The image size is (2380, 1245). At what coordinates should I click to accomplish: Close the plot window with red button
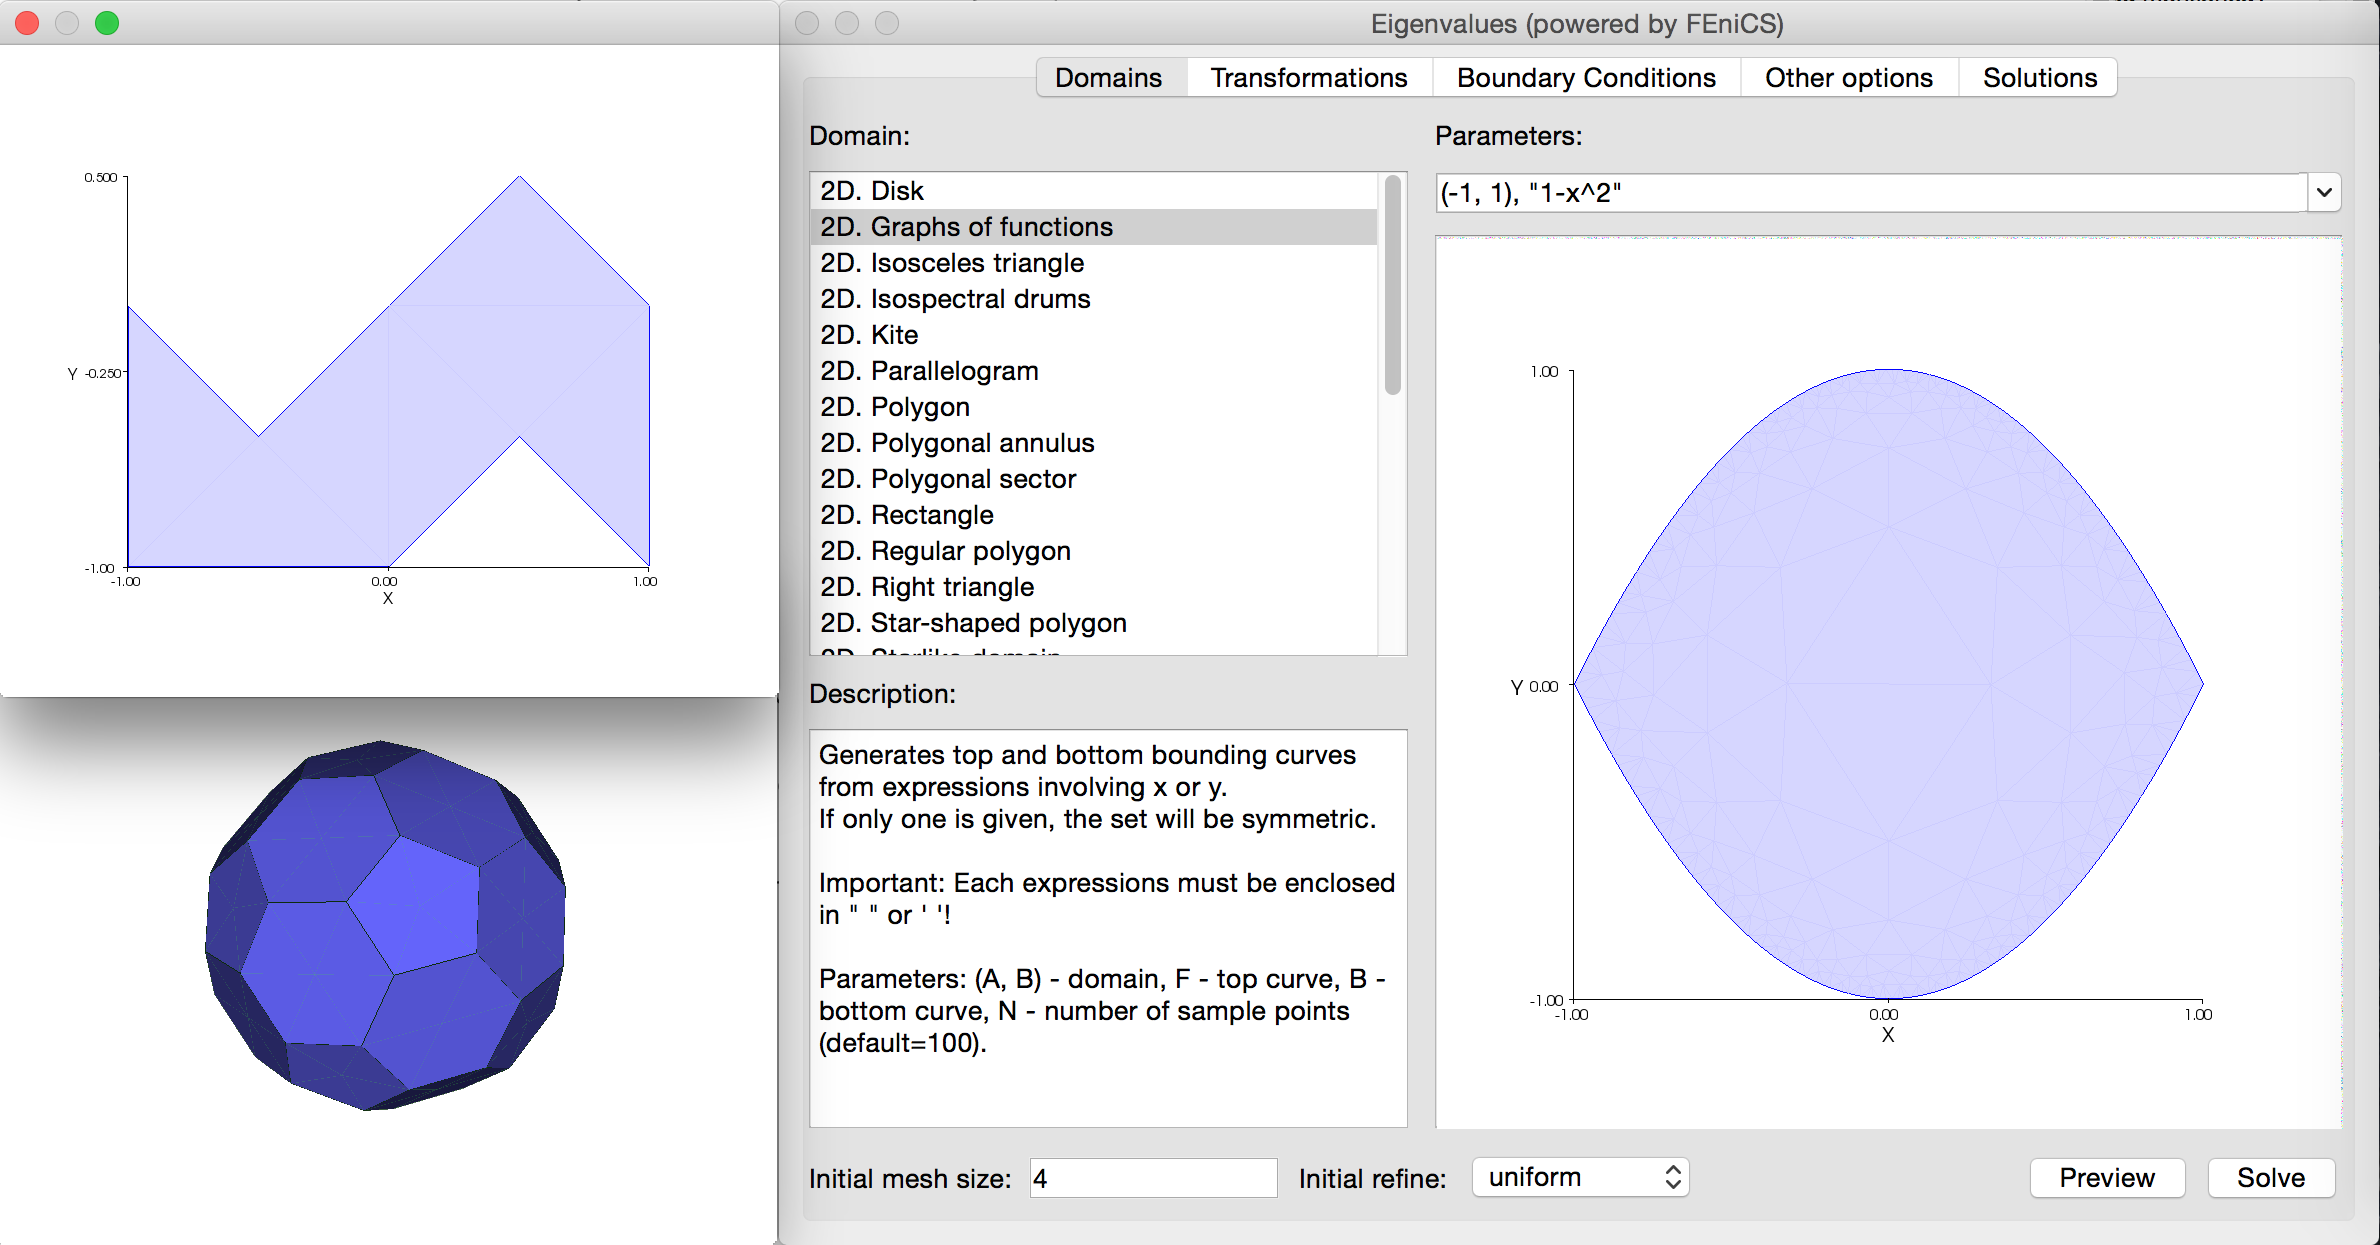click(x=28, y=23)
